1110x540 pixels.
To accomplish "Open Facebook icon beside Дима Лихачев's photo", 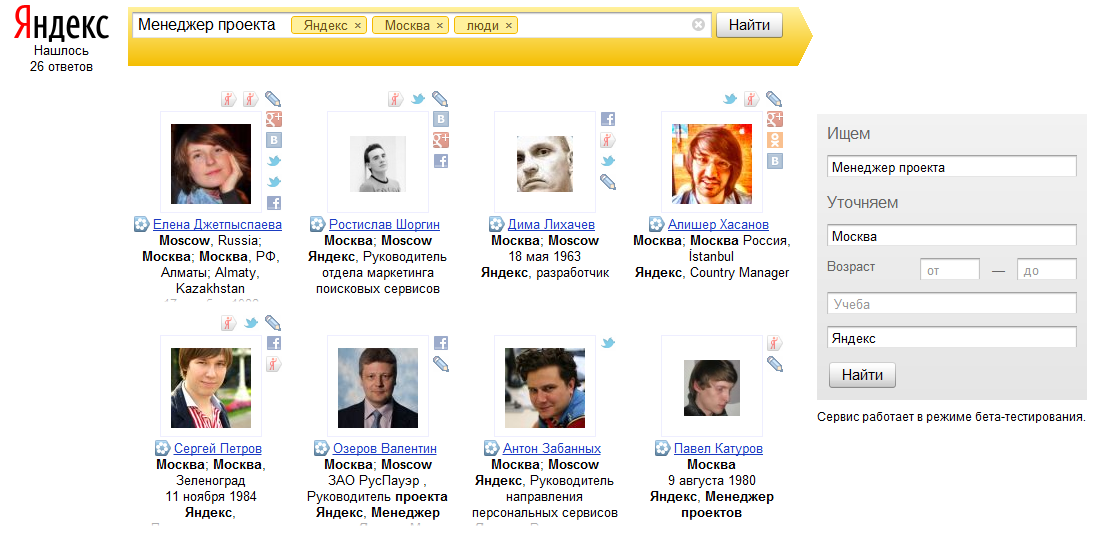I will [x=608, y=119].
